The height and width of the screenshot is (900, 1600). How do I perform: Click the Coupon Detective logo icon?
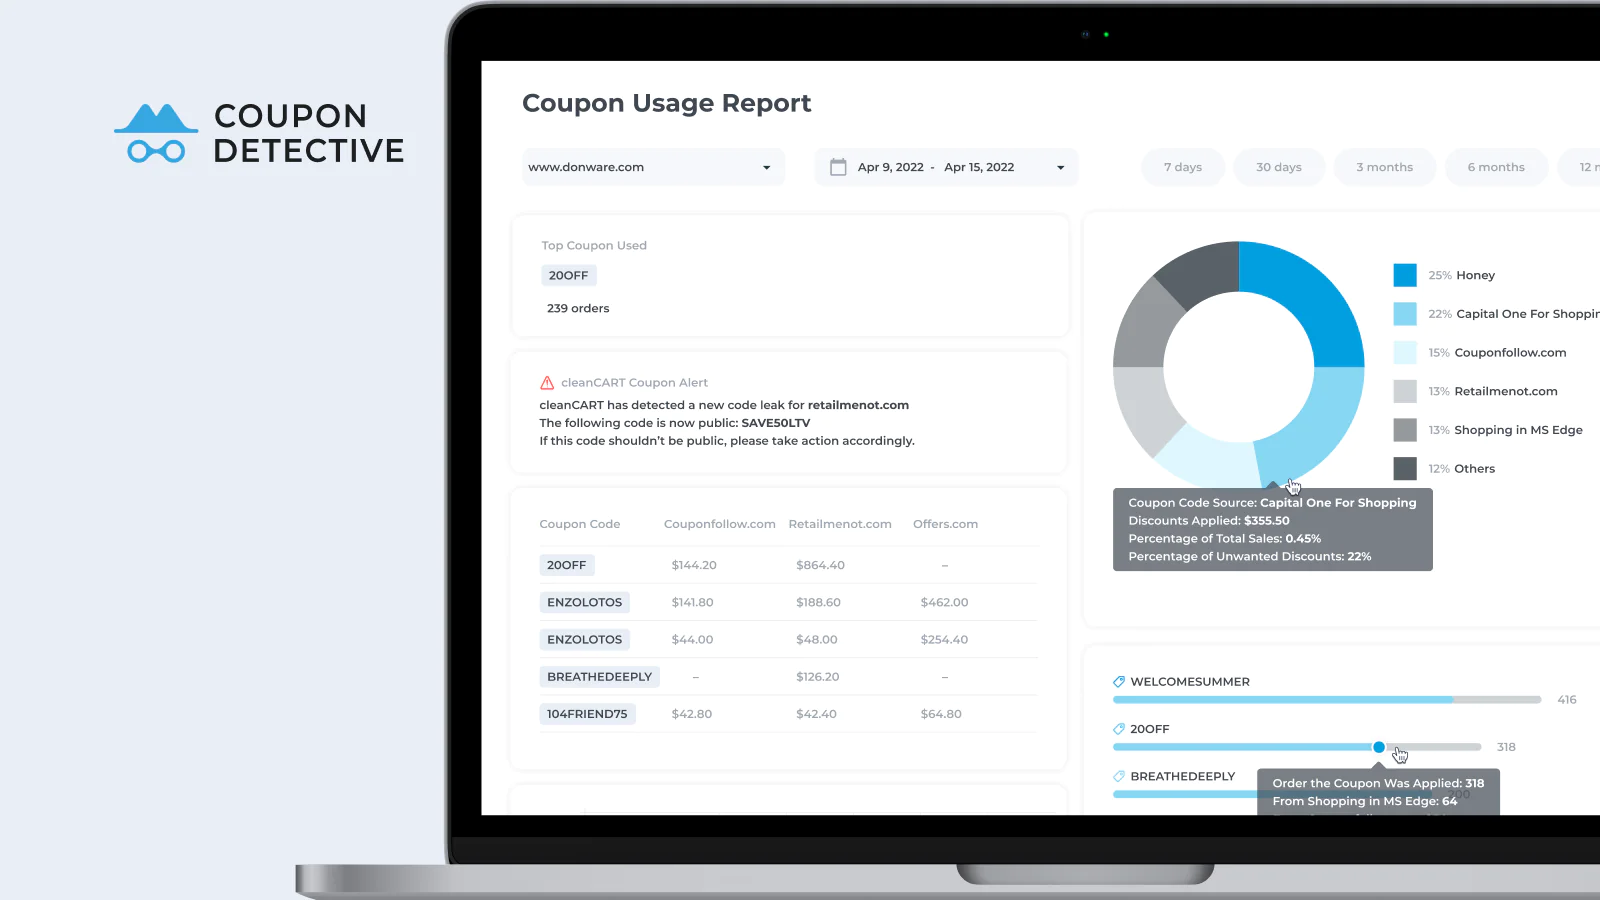coord(156,133)
